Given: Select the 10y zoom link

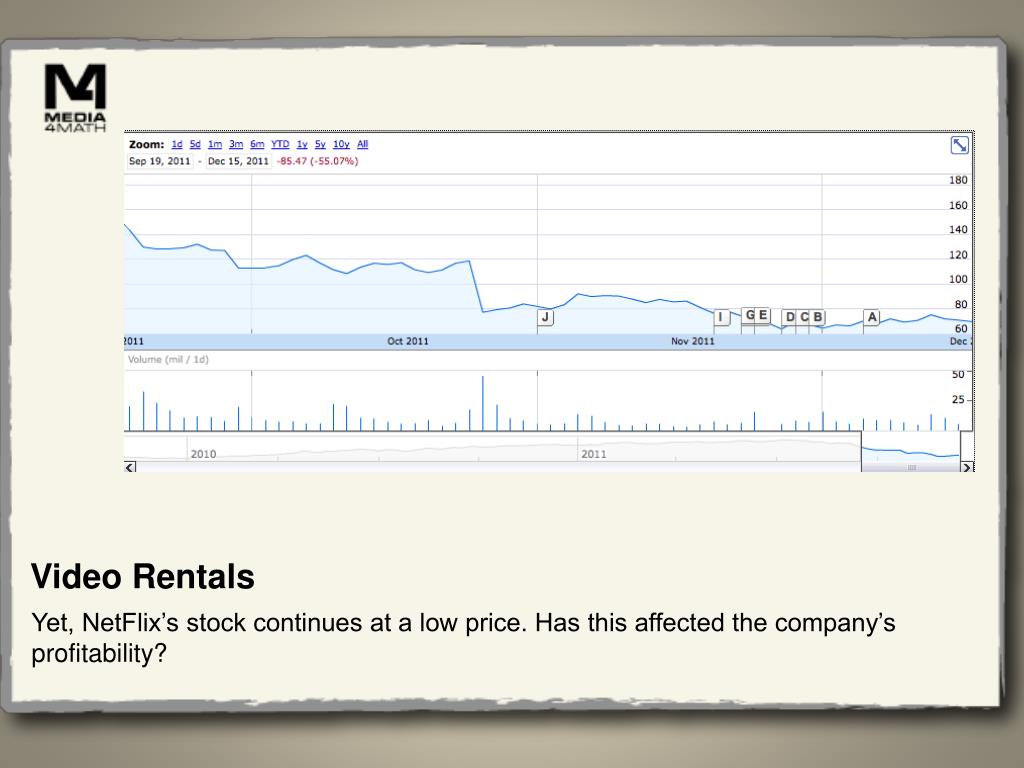Looking at the screenshot, I should [x=341, y=144].
